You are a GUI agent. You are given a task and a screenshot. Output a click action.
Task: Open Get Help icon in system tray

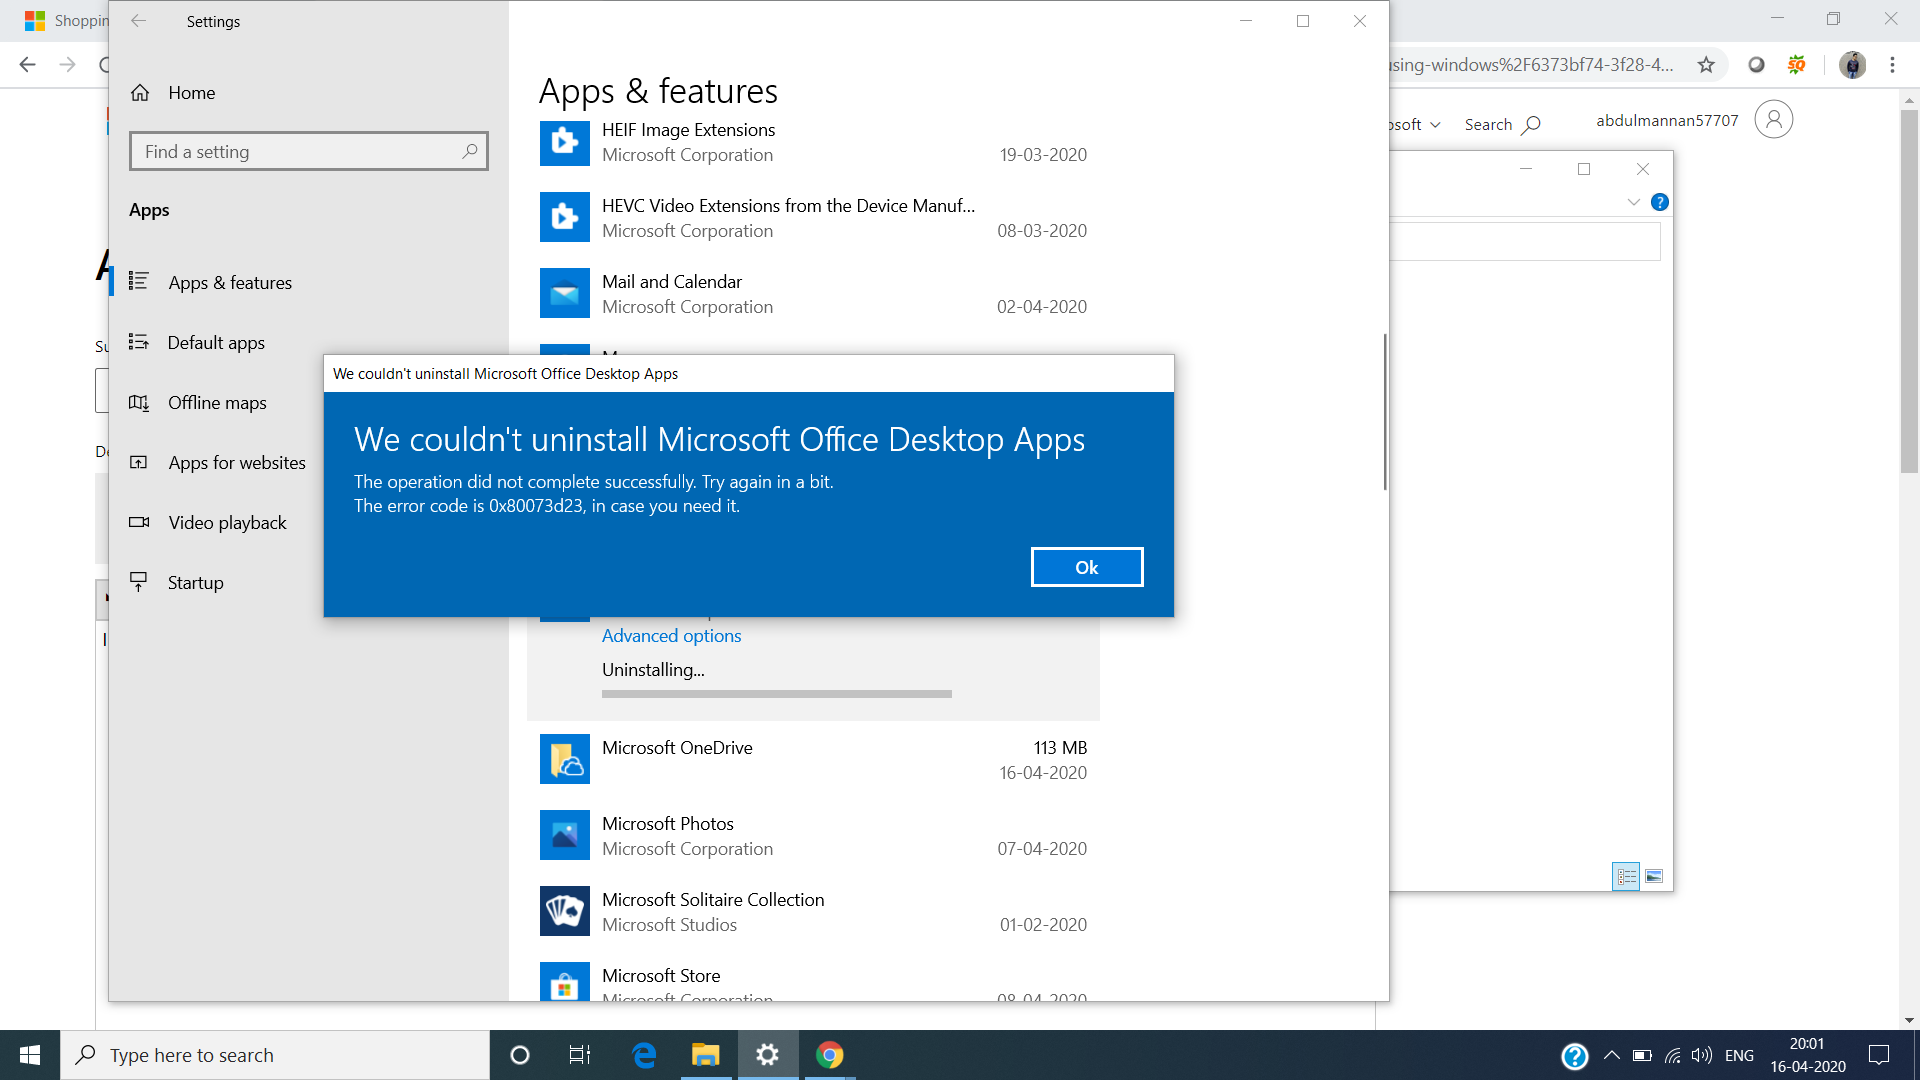tap(1575, 1055)
